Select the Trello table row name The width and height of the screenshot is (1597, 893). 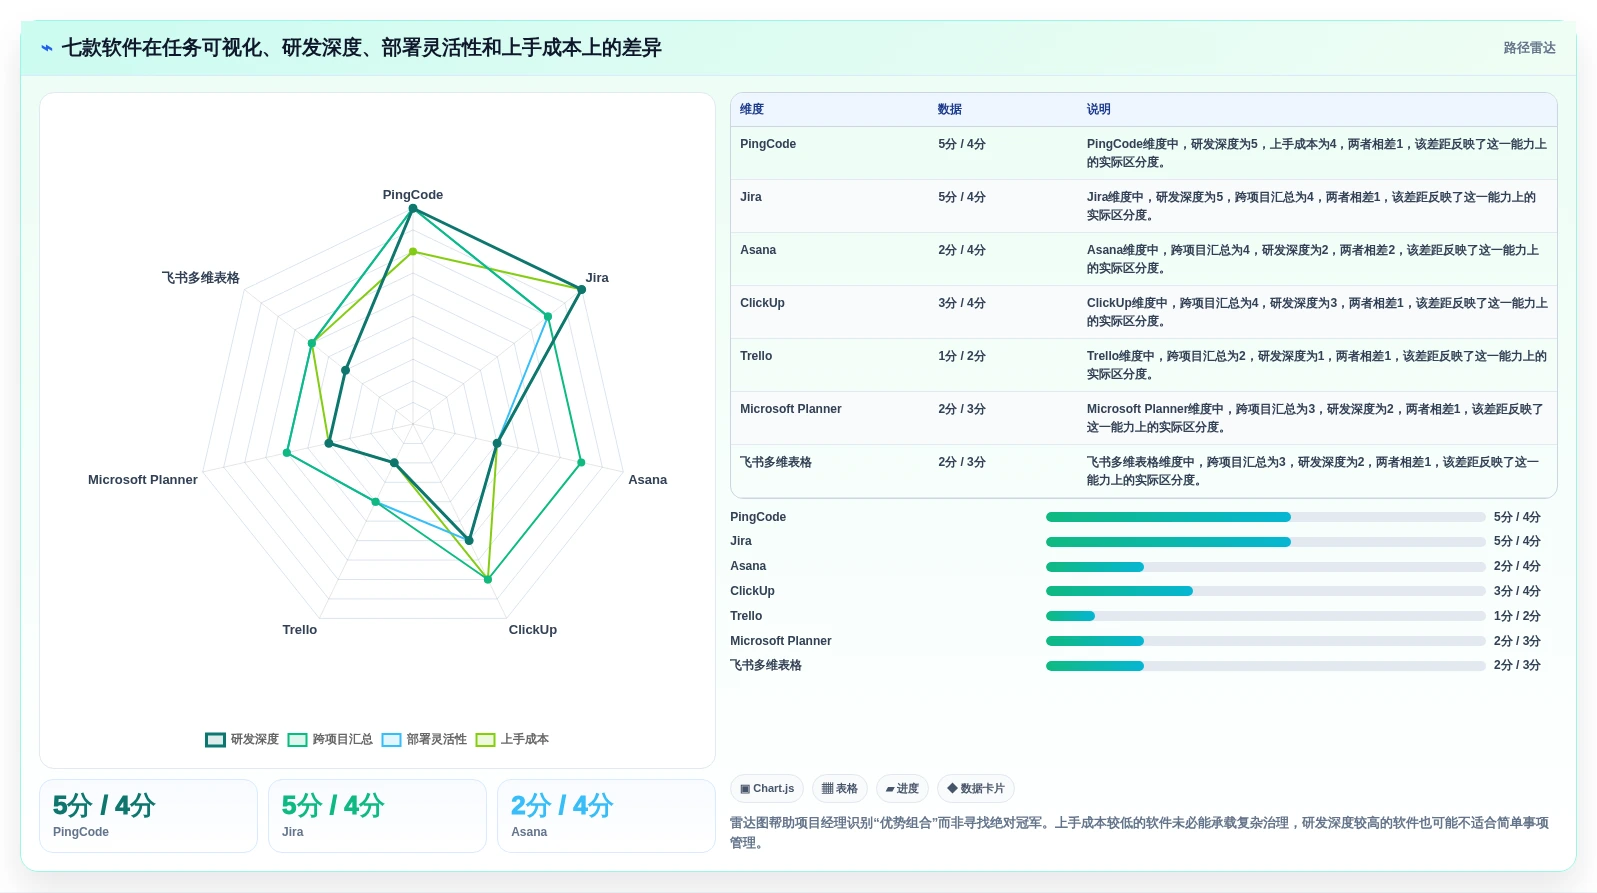(756, 356)
